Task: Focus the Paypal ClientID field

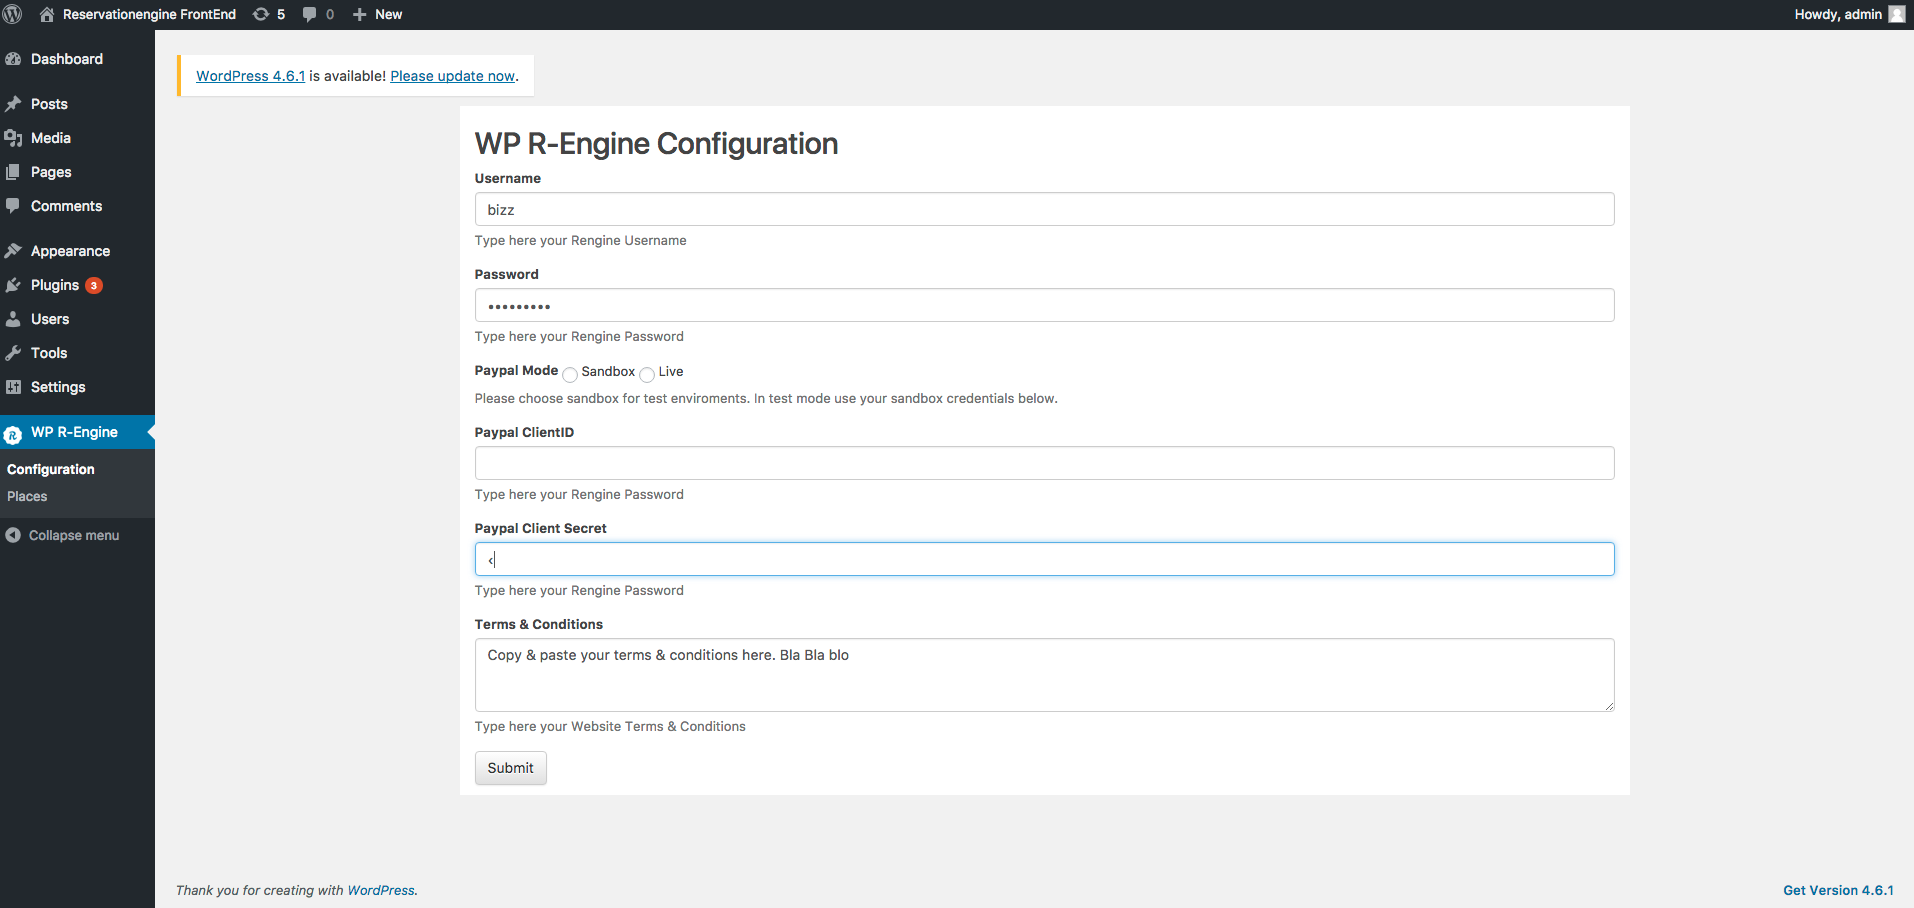Action: tap(1044, 463)
